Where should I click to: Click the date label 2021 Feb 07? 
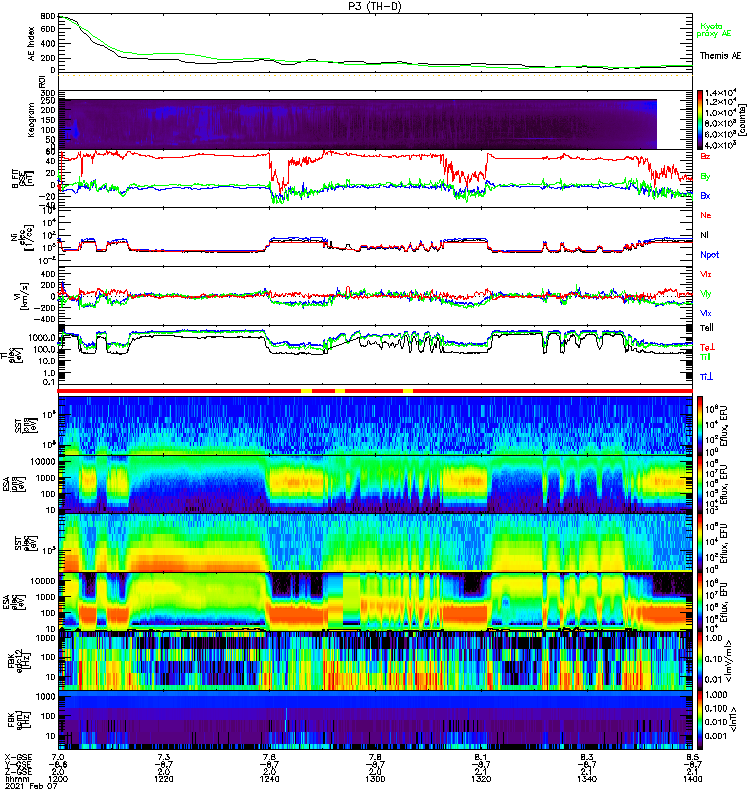click(x=31, y=787)
